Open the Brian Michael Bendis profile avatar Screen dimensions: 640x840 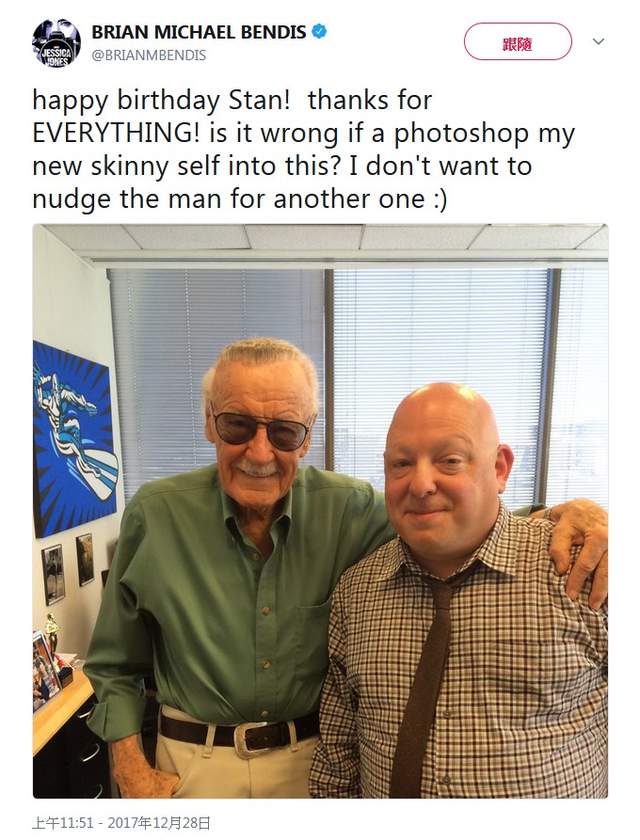pyautogui.click(x=56, y=43)
